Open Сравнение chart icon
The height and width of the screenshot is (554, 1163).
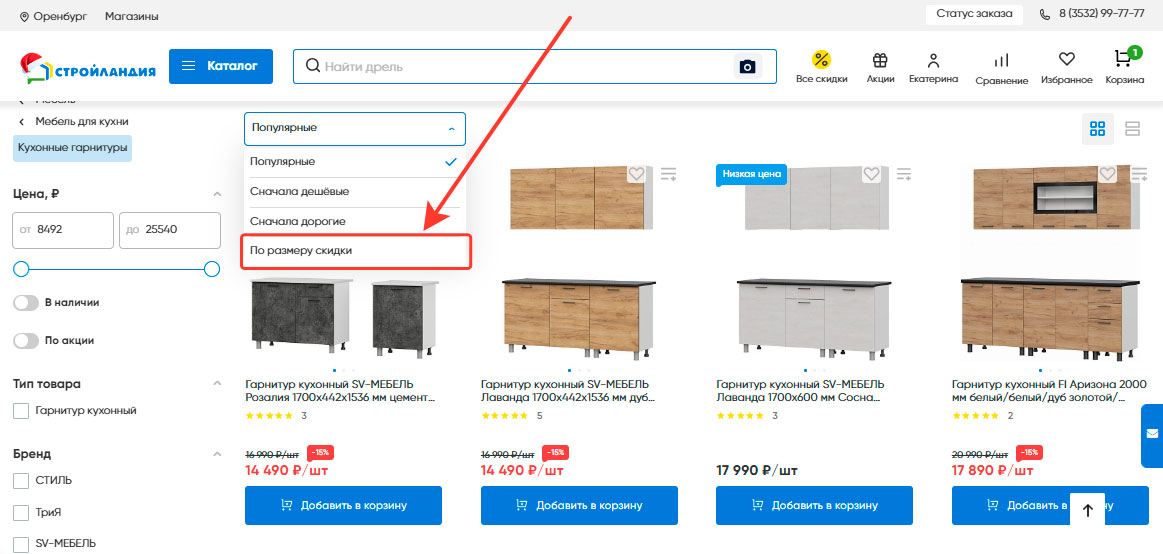[1001, 60]
